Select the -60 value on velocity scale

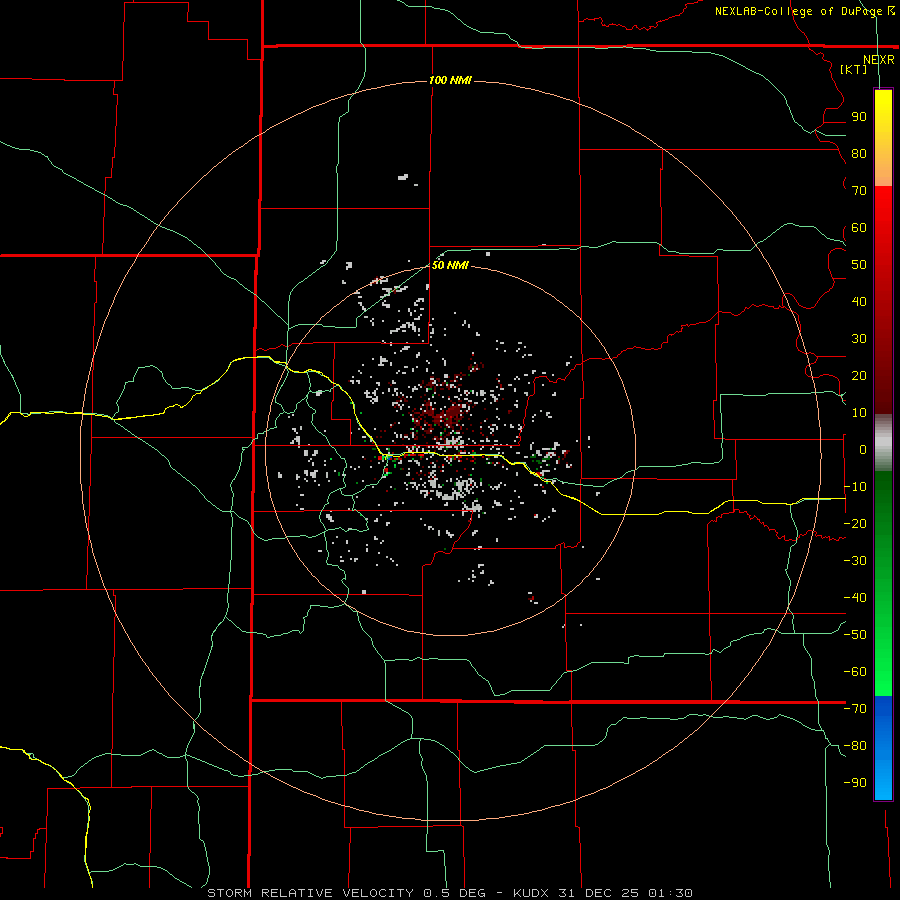point(855,672)
